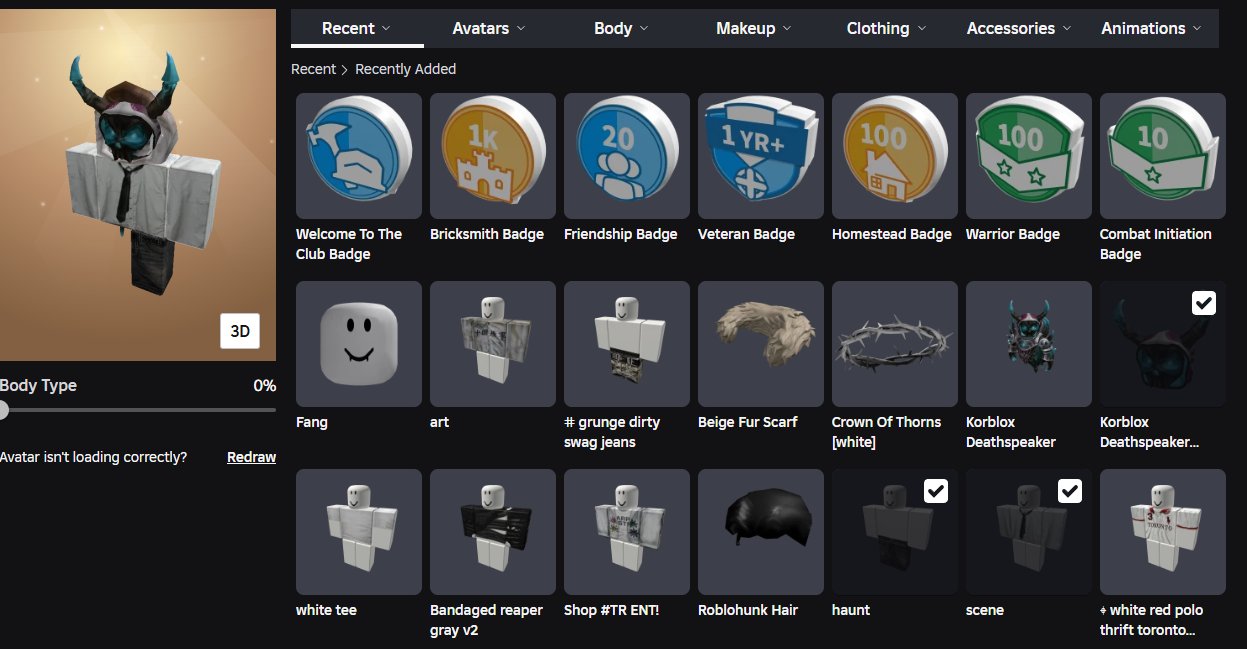Select the Homestead Badge icon

pos(895,156)
